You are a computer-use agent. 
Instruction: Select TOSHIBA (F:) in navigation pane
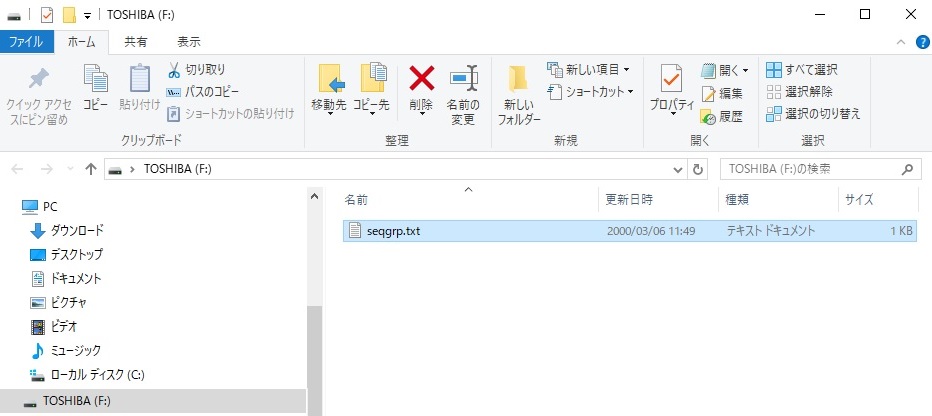coord(153,401)
